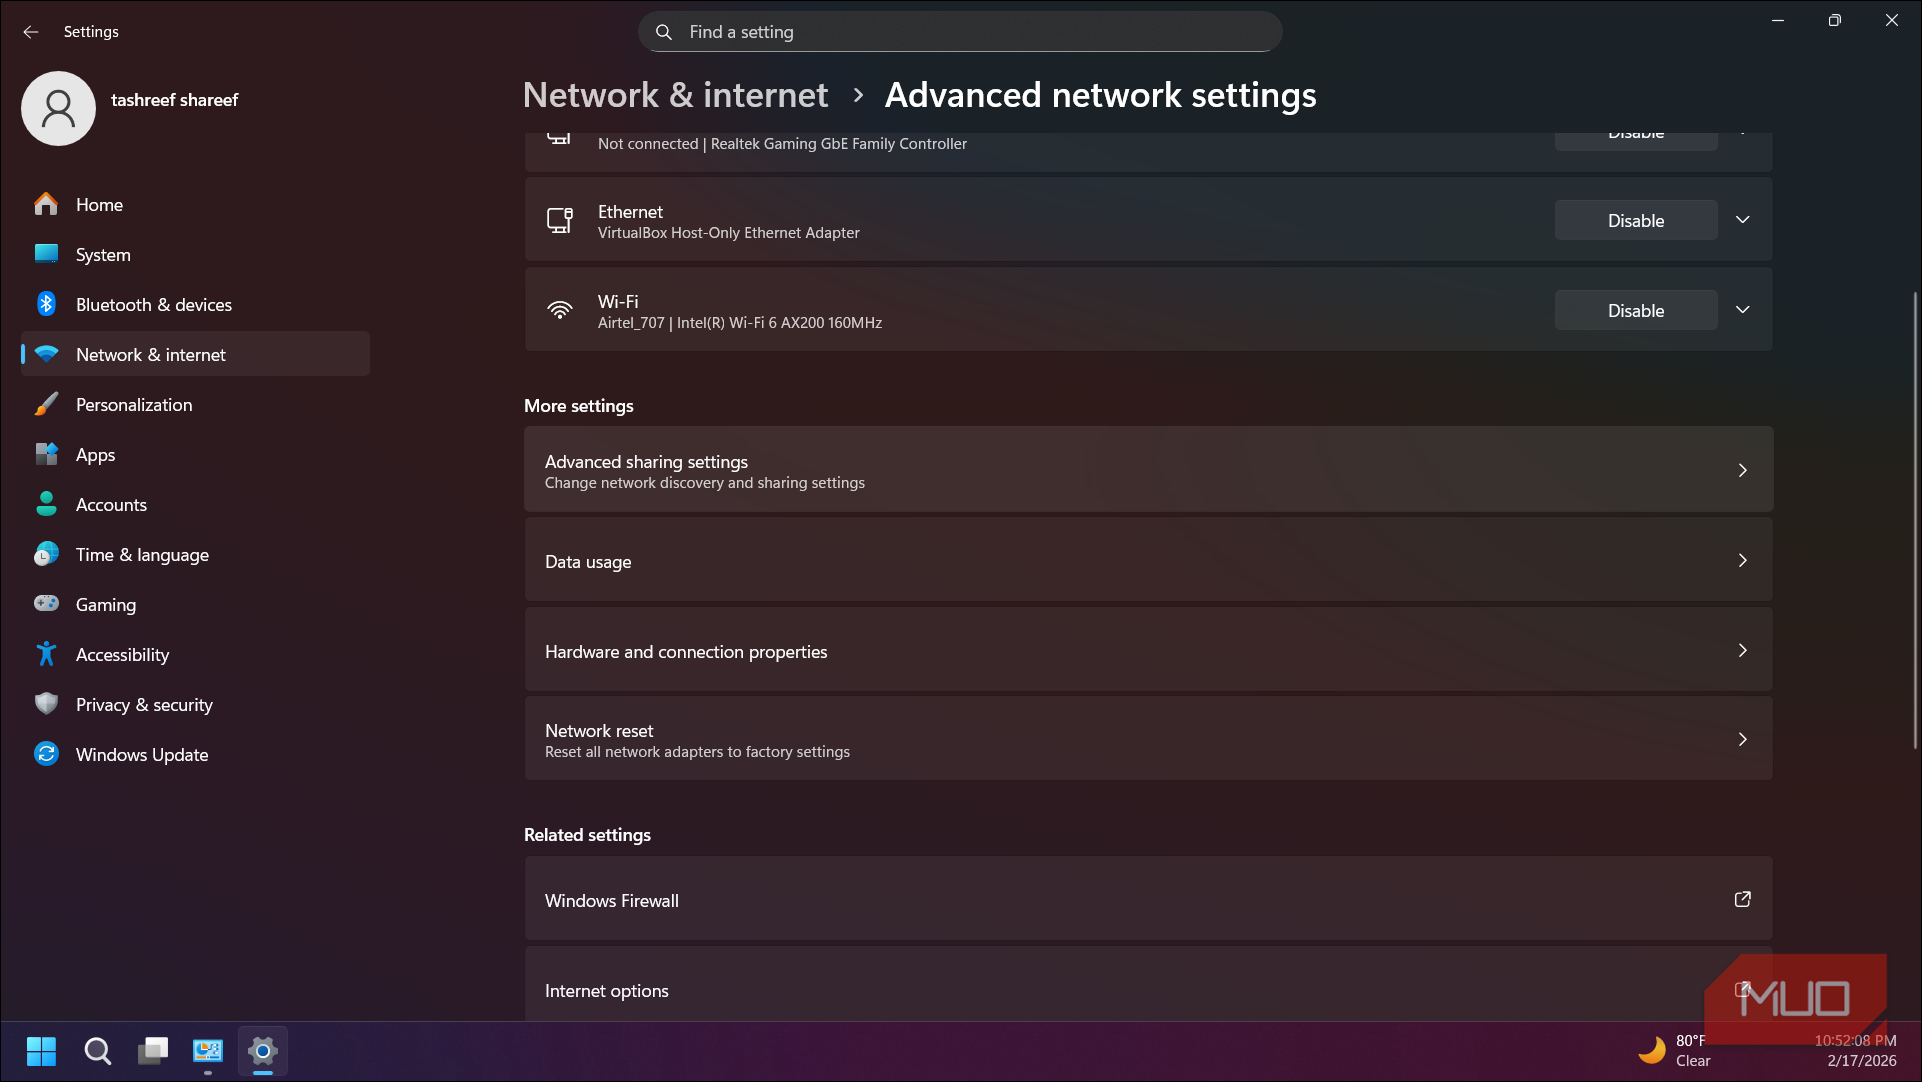Expand the VirtualBox Ethernet adapter details
Viewport: 1922px width, 1082px height.
tap(1743, 220)
